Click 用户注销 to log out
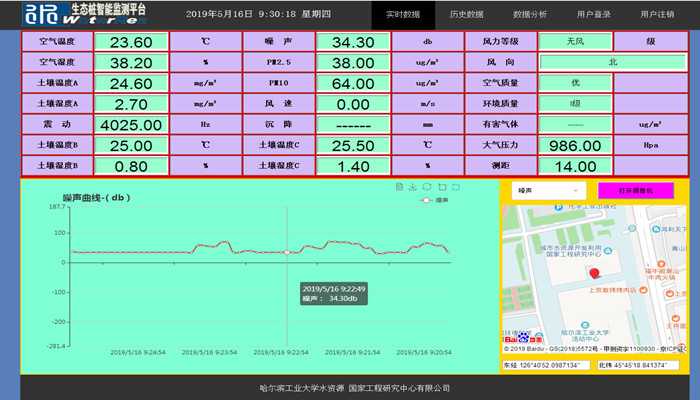This screenshot has width=700, height=400. point(657,15)
